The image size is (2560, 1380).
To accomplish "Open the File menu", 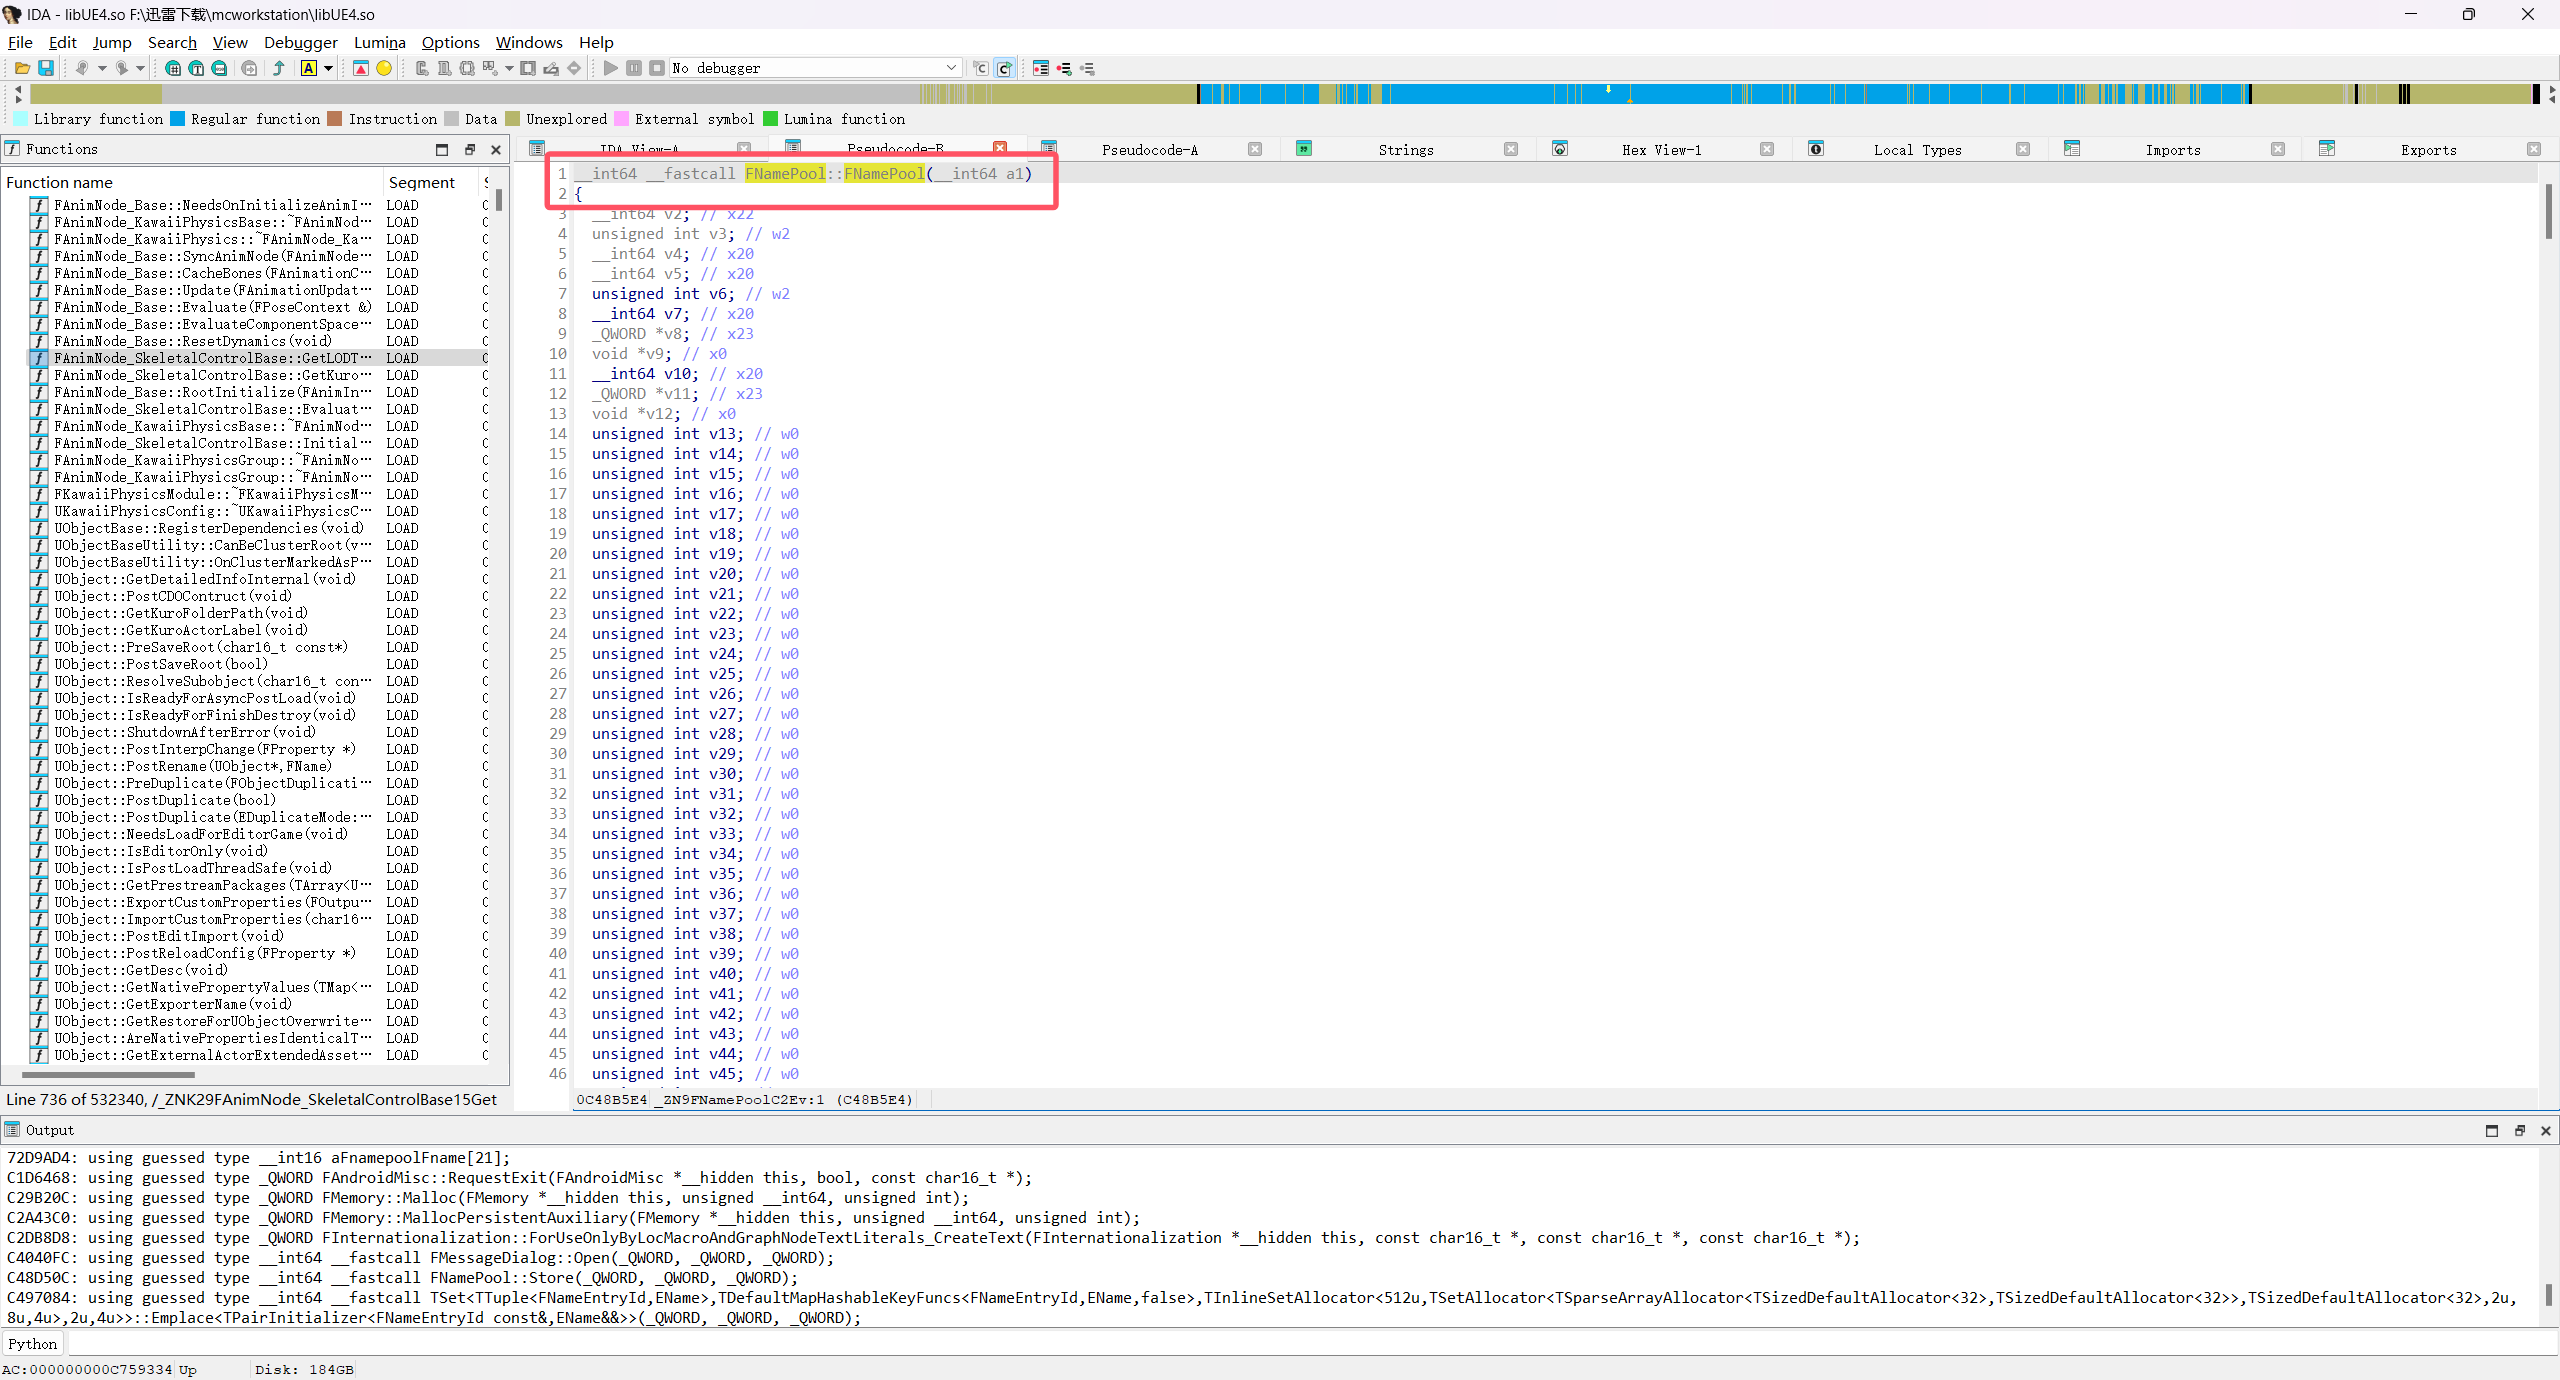I will tap(20, 42).
